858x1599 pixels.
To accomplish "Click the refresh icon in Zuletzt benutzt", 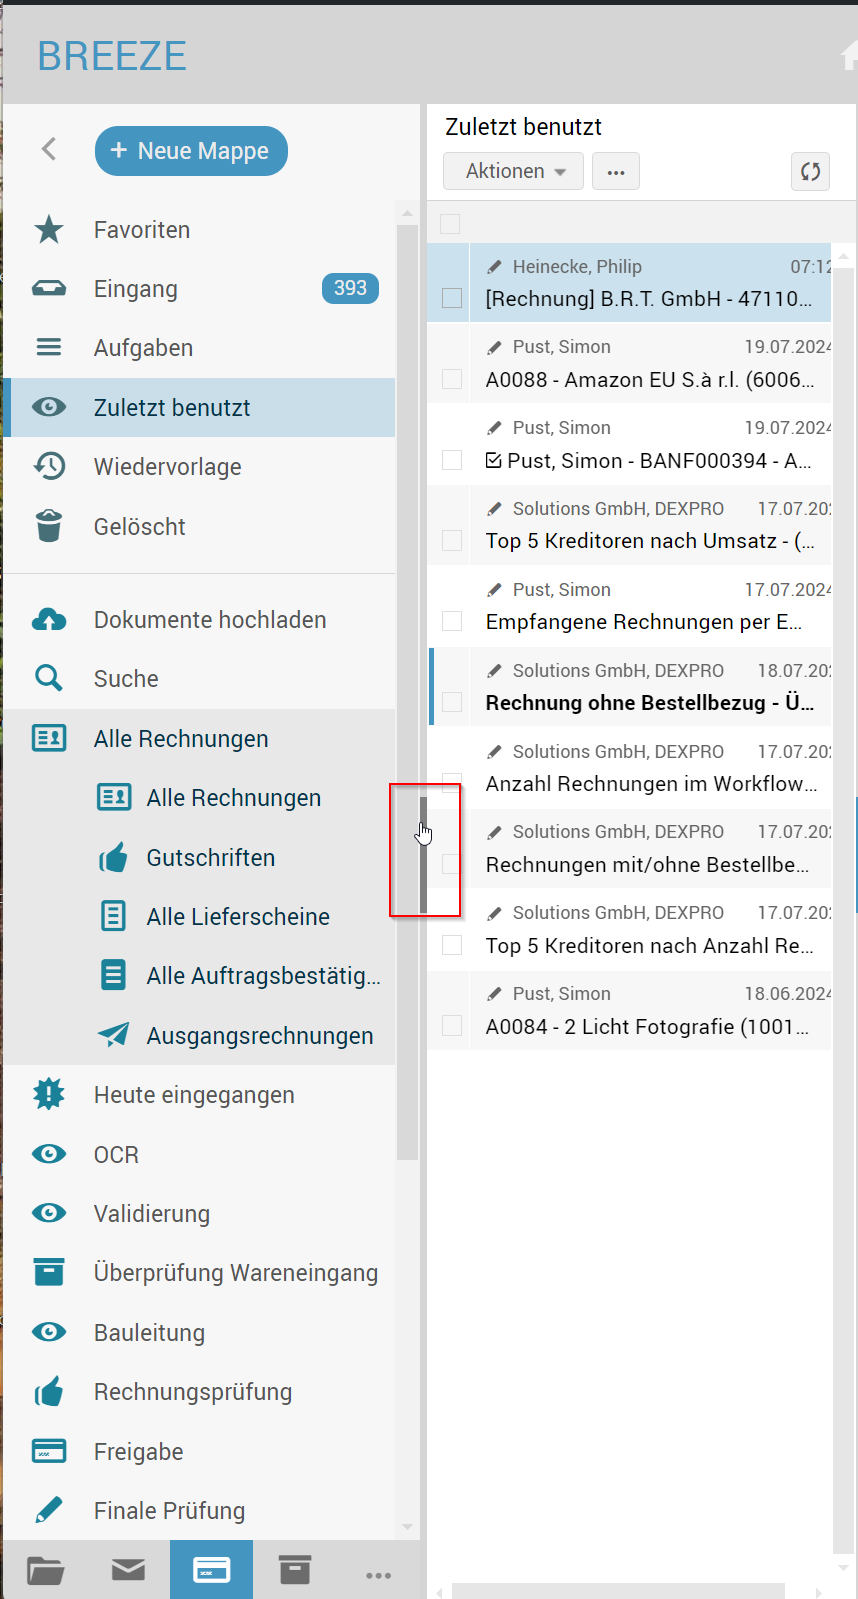I will coord(810,171).
